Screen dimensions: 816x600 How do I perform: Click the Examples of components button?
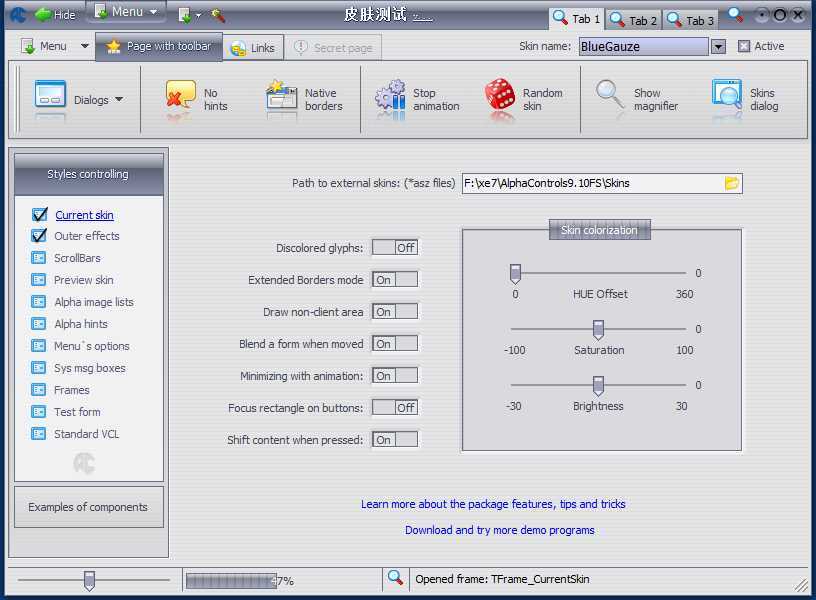(x=88, y=507)
